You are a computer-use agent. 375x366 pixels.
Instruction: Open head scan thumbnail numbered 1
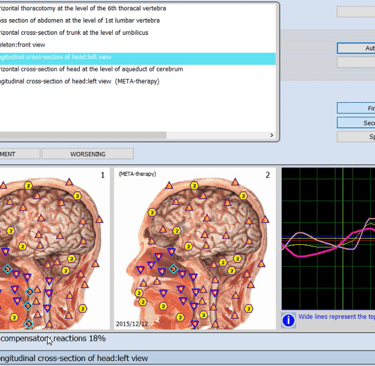point(54,249)
